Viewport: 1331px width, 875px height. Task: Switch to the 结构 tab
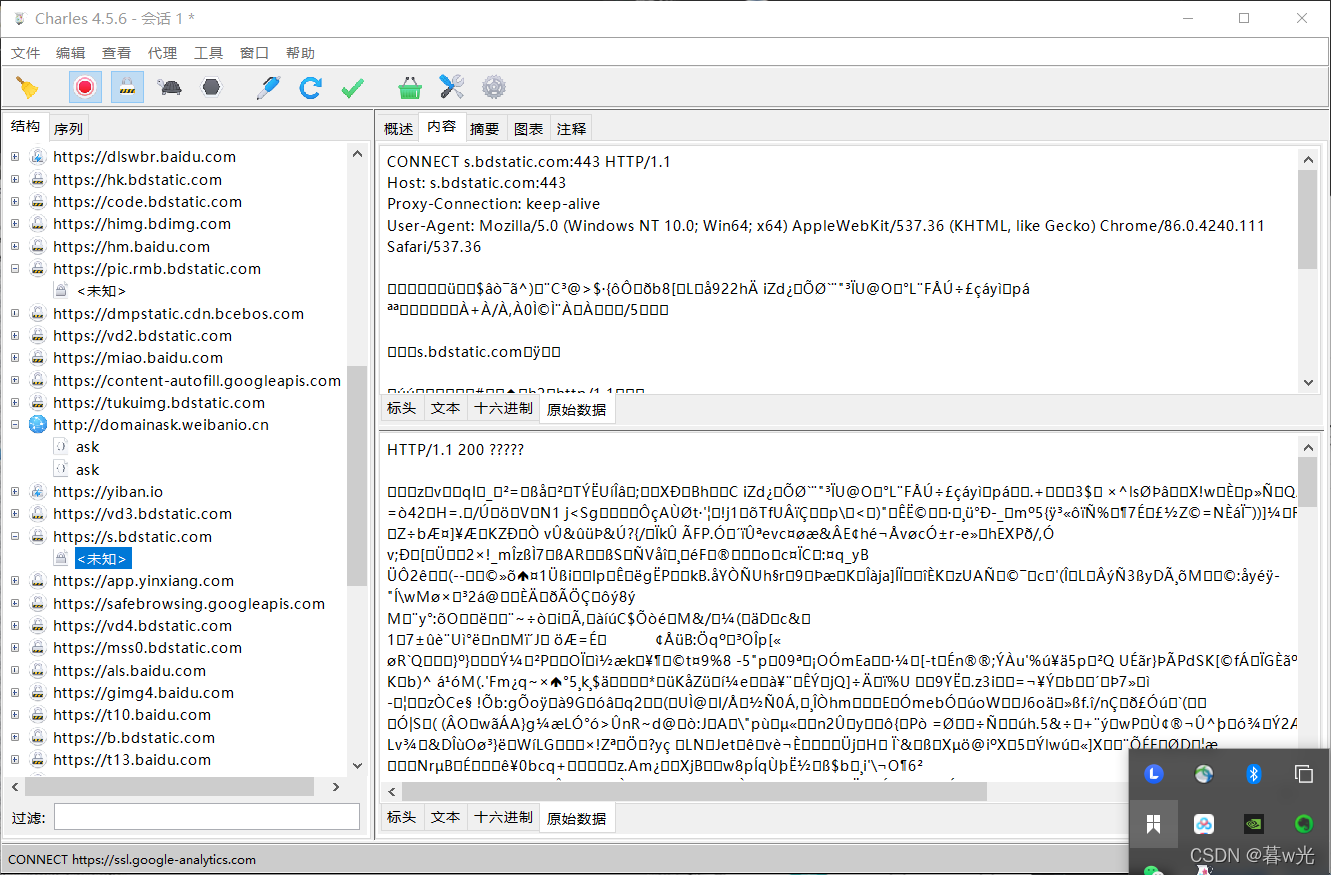[x=25, y=126]
